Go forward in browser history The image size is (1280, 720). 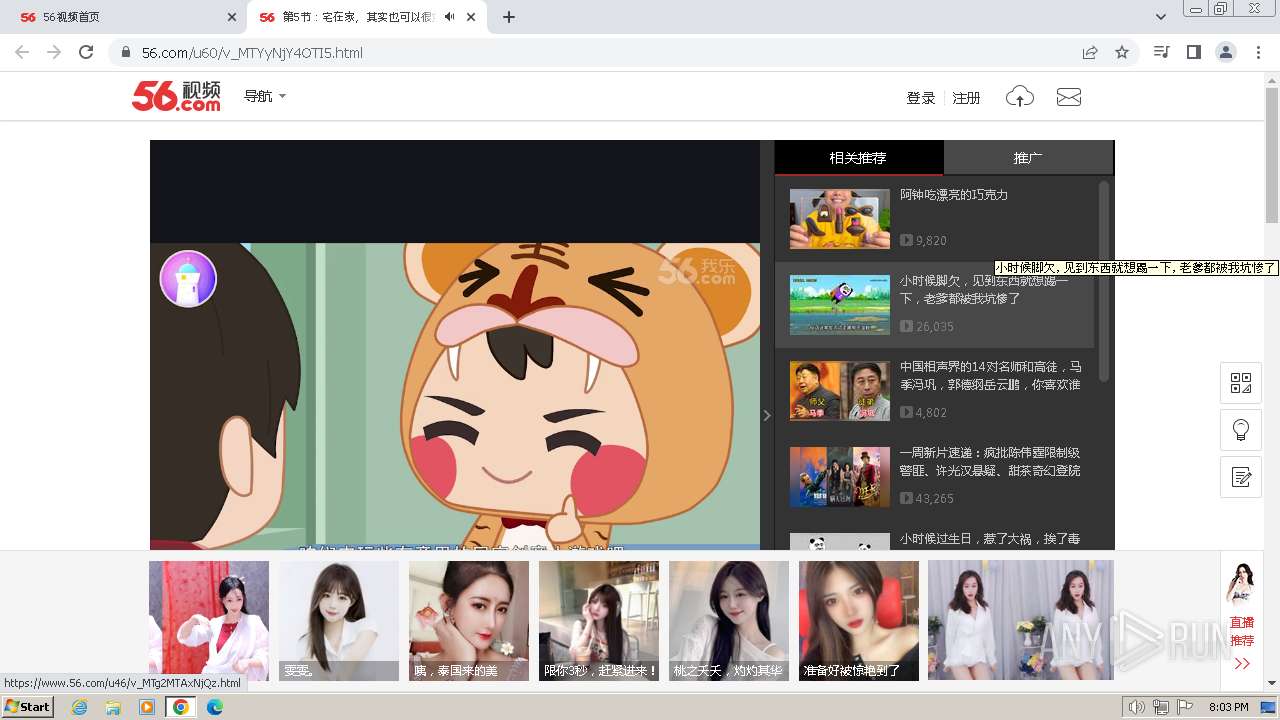[54, 52]
